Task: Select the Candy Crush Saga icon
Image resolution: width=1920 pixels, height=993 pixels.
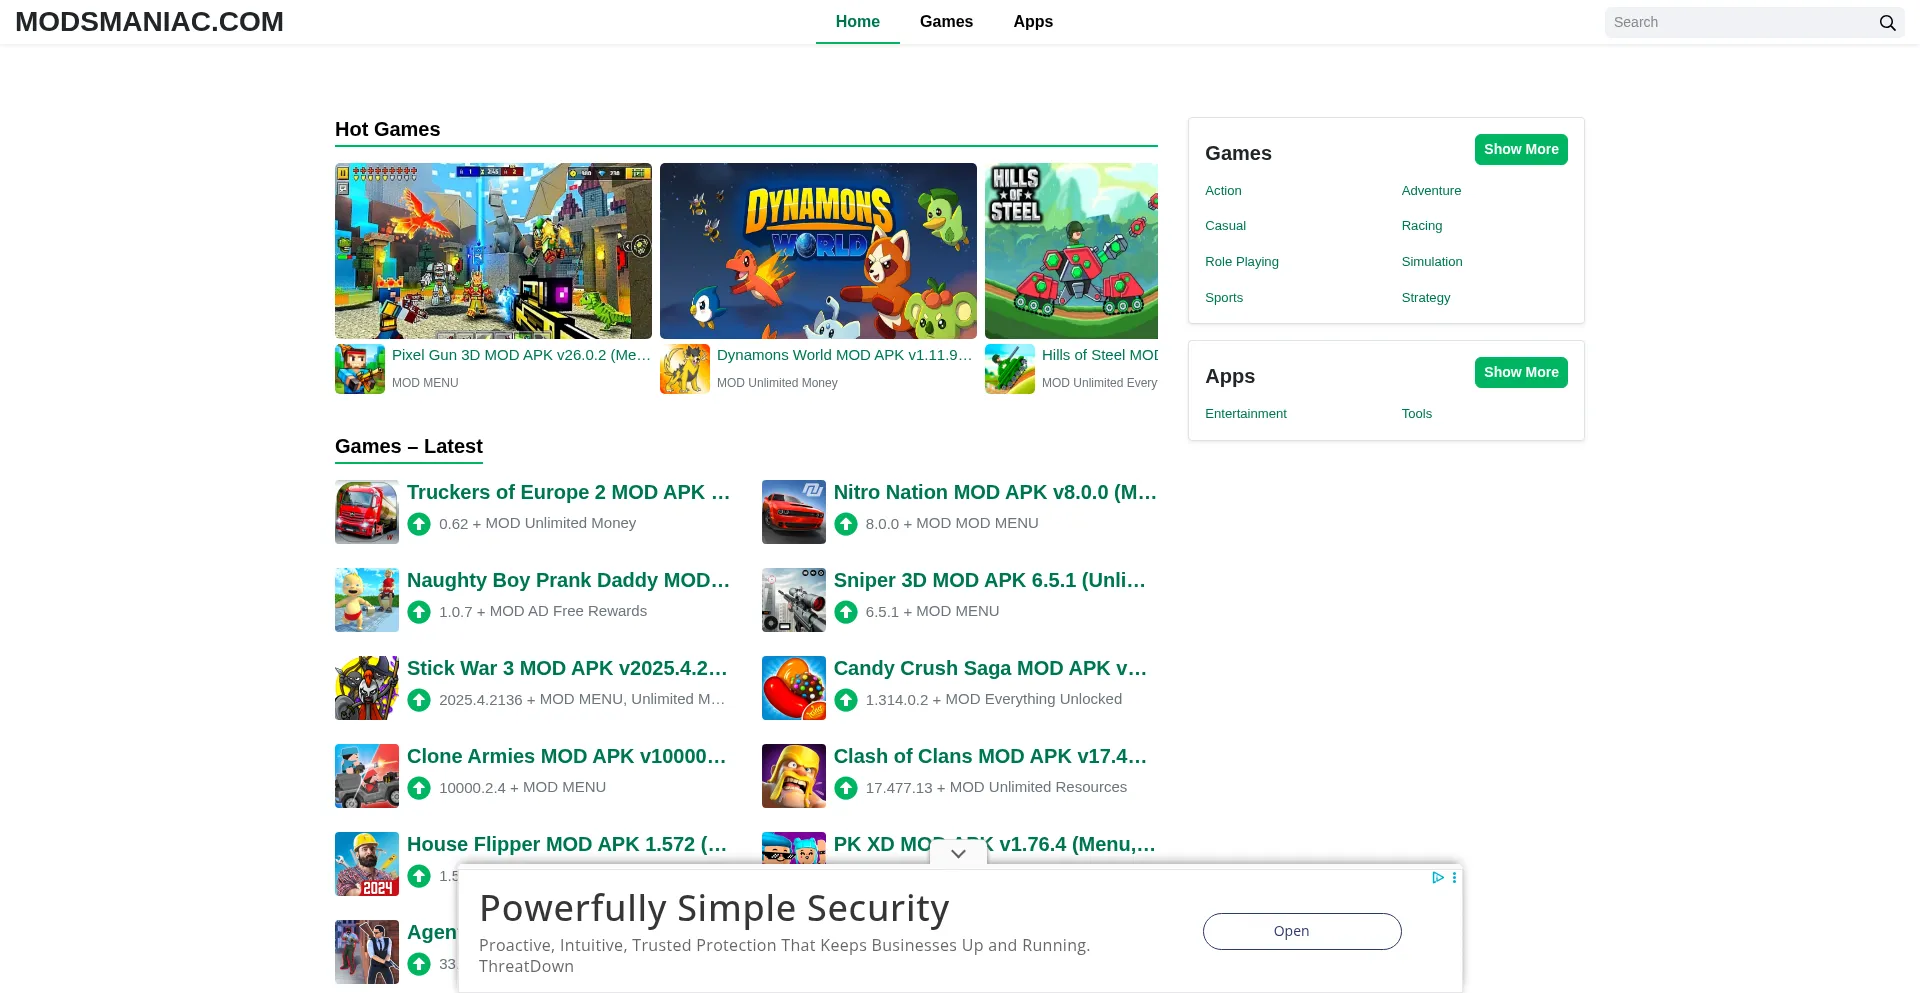Action: point(793,688)
